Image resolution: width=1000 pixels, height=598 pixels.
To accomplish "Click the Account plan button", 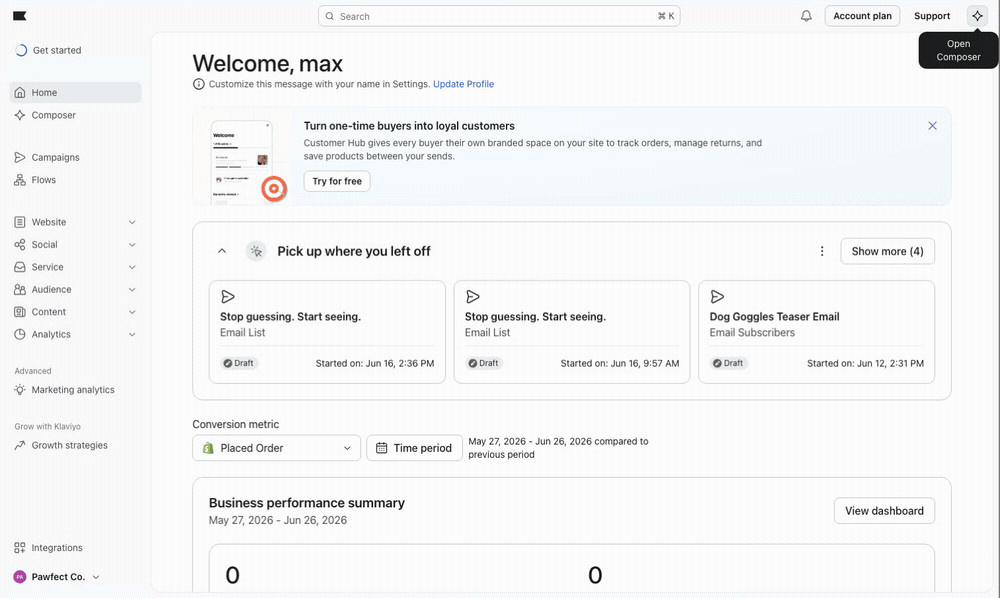I will pyautogui.click(x=862, y=16).
